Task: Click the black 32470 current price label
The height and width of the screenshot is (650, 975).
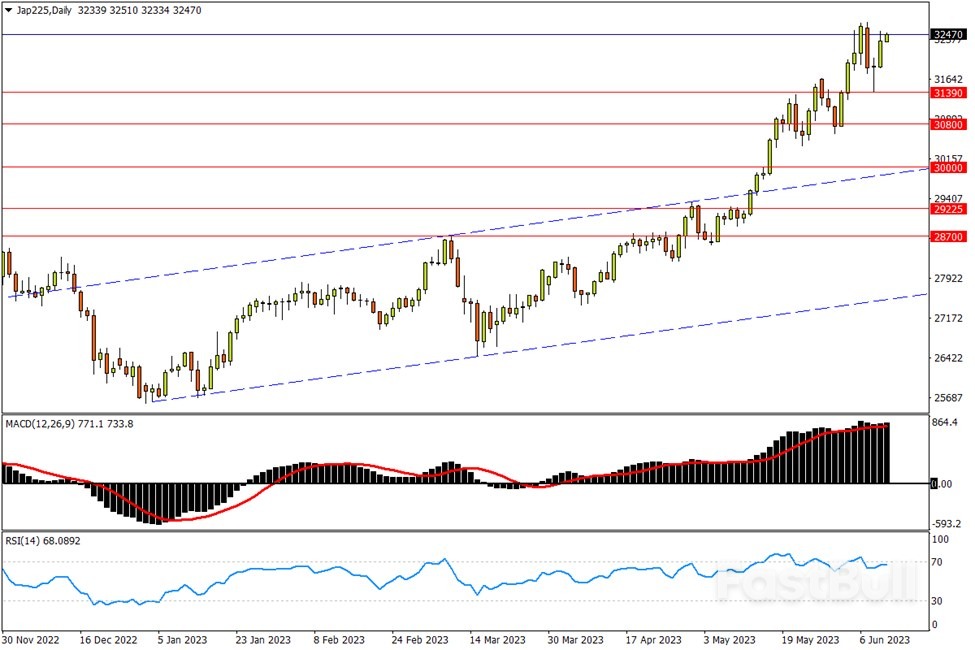Action: click(948, 34)
